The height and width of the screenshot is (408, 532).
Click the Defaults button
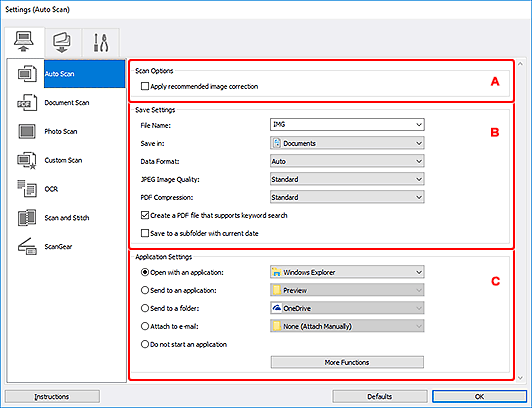pyautogui.click(x=380, y=396)
